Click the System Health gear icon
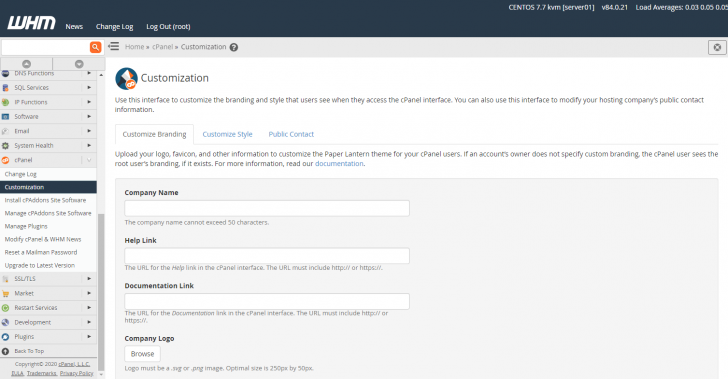 click(x=6, y=145)
